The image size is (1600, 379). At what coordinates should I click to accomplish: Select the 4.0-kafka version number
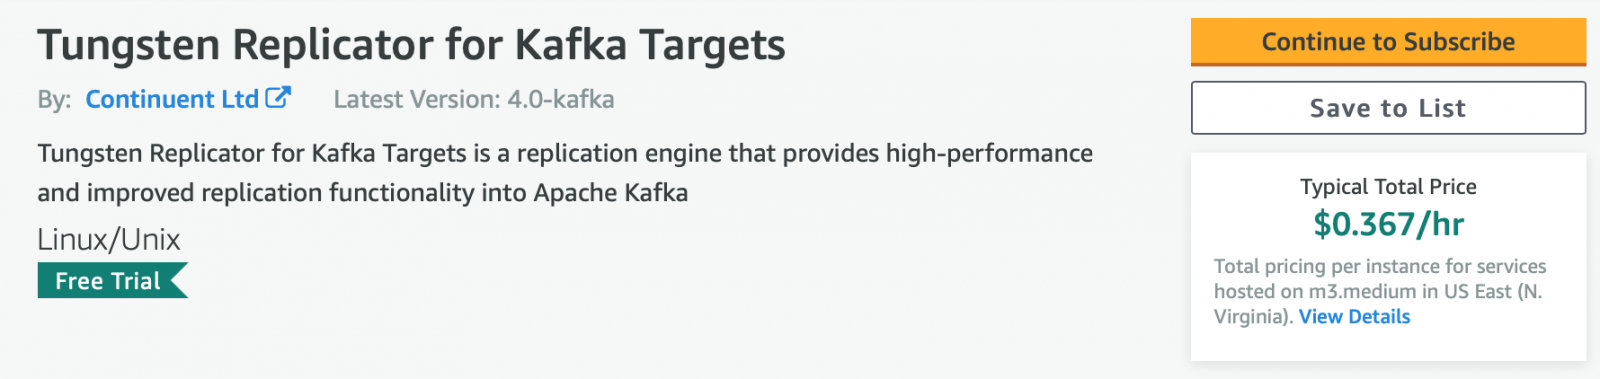(x=561, y=99)
